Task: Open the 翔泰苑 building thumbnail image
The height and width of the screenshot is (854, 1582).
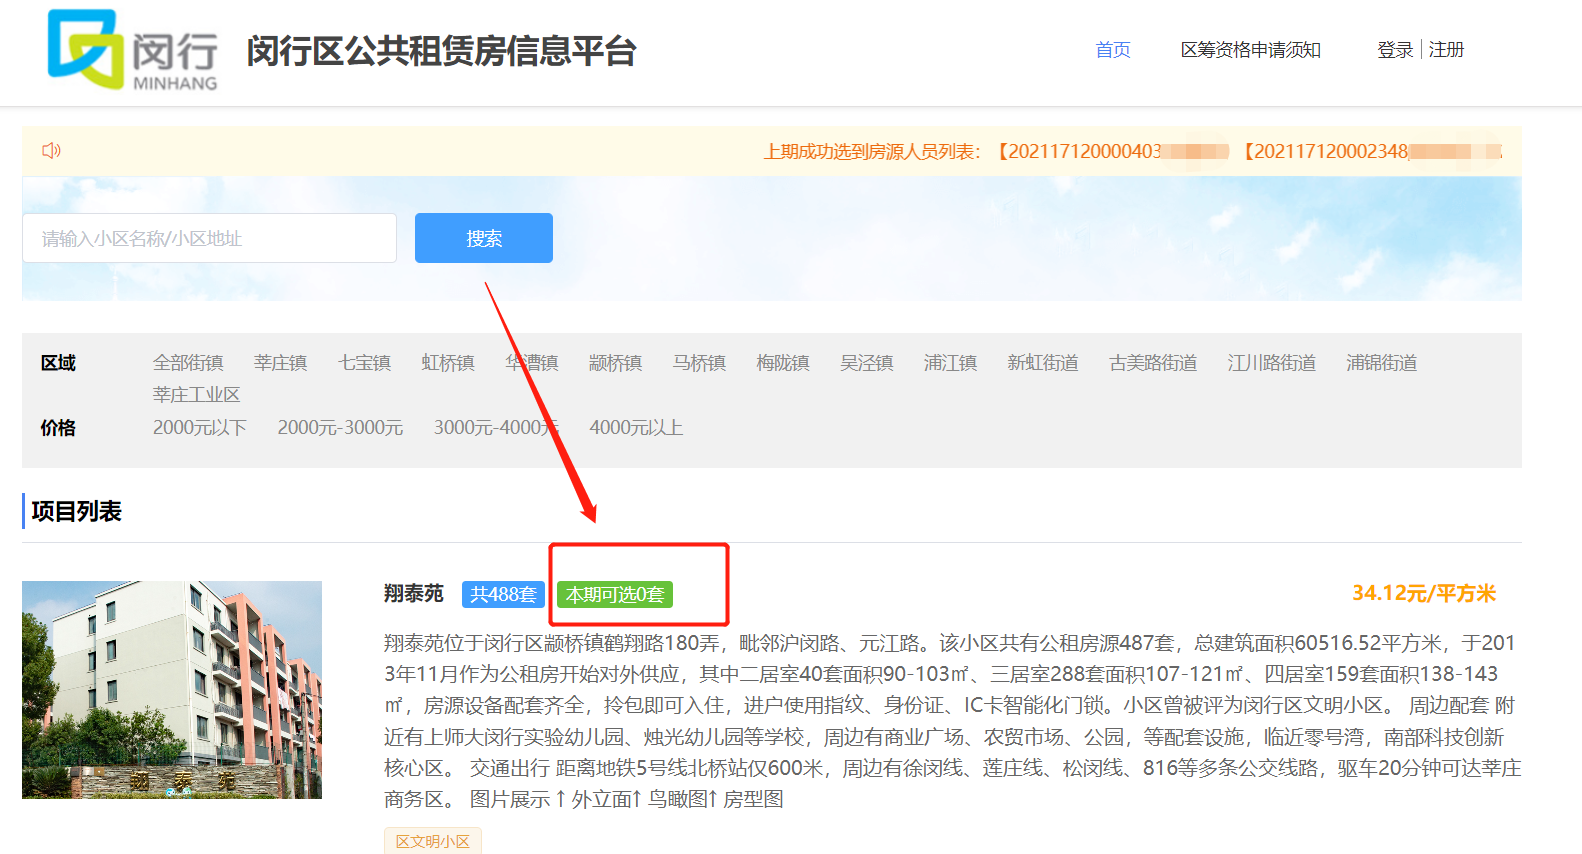Action: 172,689
